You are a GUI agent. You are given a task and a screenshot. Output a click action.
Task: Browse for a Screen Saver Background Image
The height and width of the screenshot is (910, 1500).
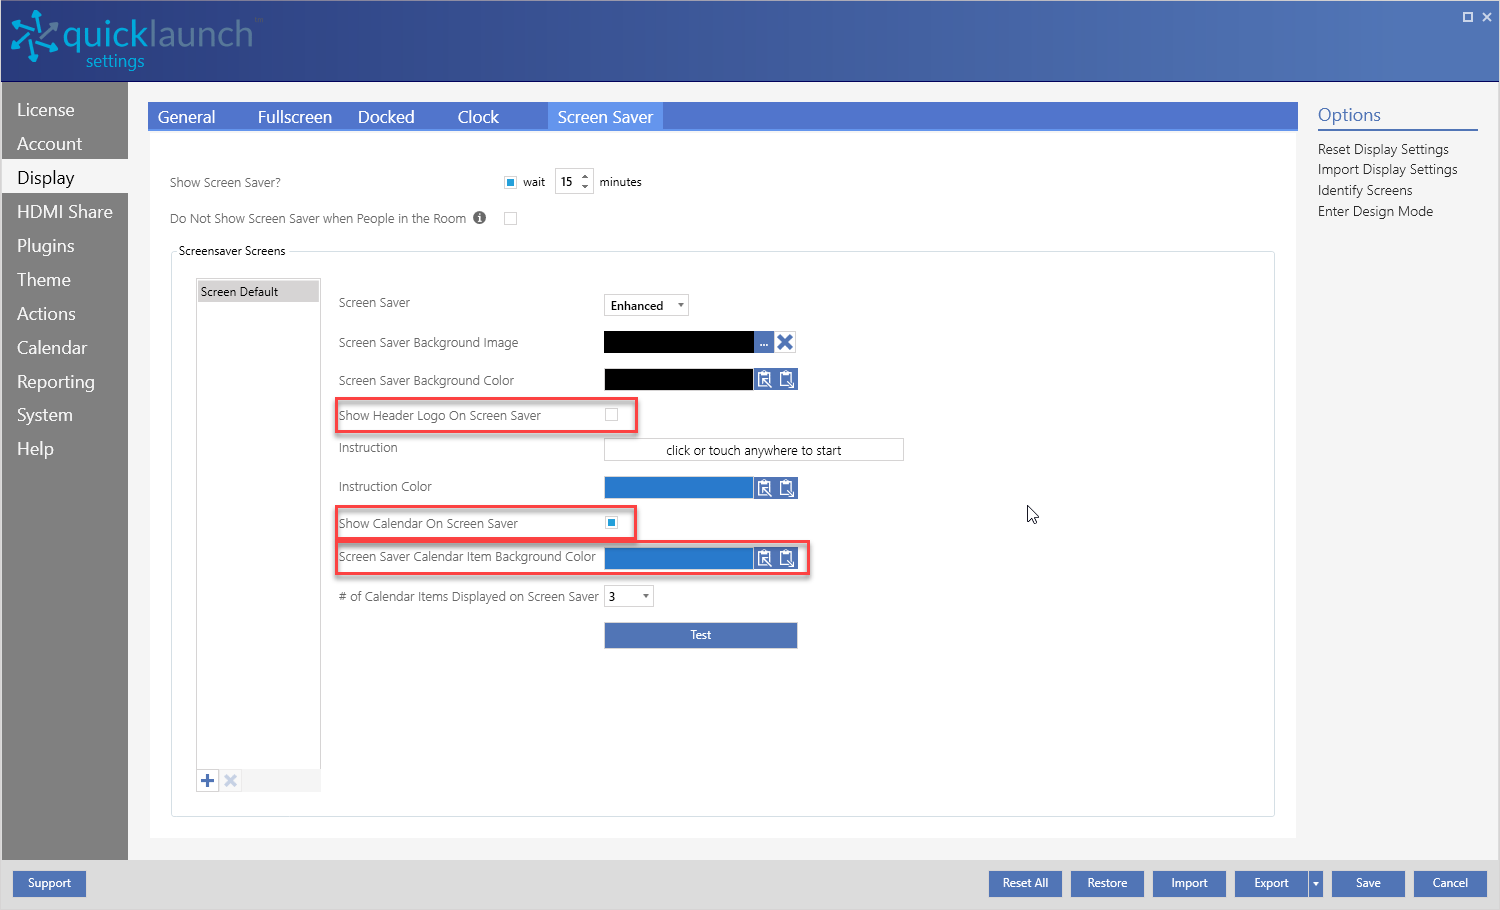click(764, 341)
